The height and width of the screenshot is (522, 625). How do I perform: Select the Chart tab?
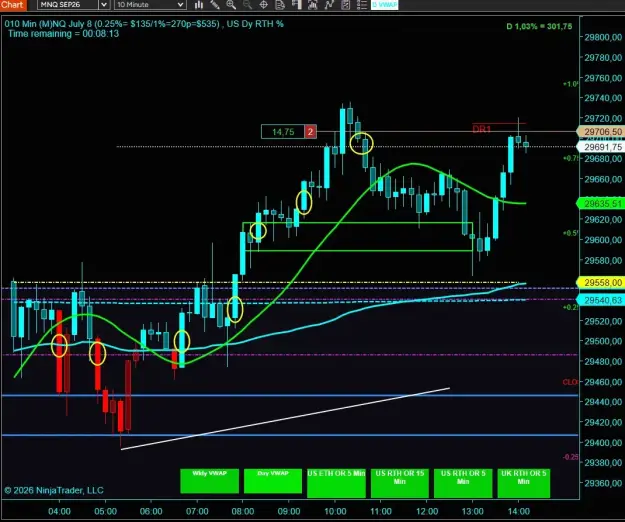13,5
